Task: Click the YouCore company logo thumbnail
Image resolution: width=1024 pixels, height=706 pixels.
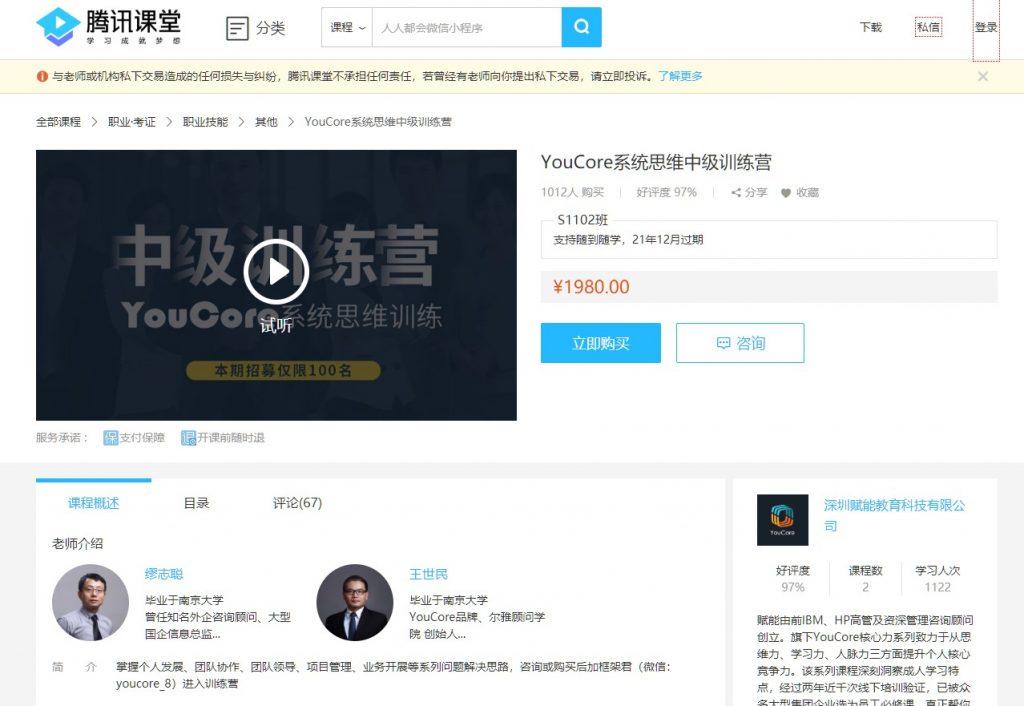Action: (781, 520)
